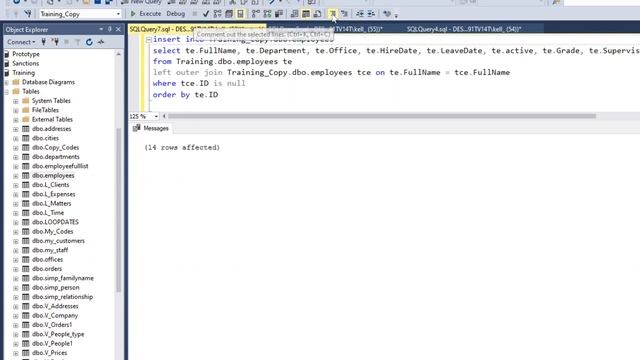640x360 pixels.
Task: Click the Object Explorer vertical scrollbar
Action: coord(119,210)
